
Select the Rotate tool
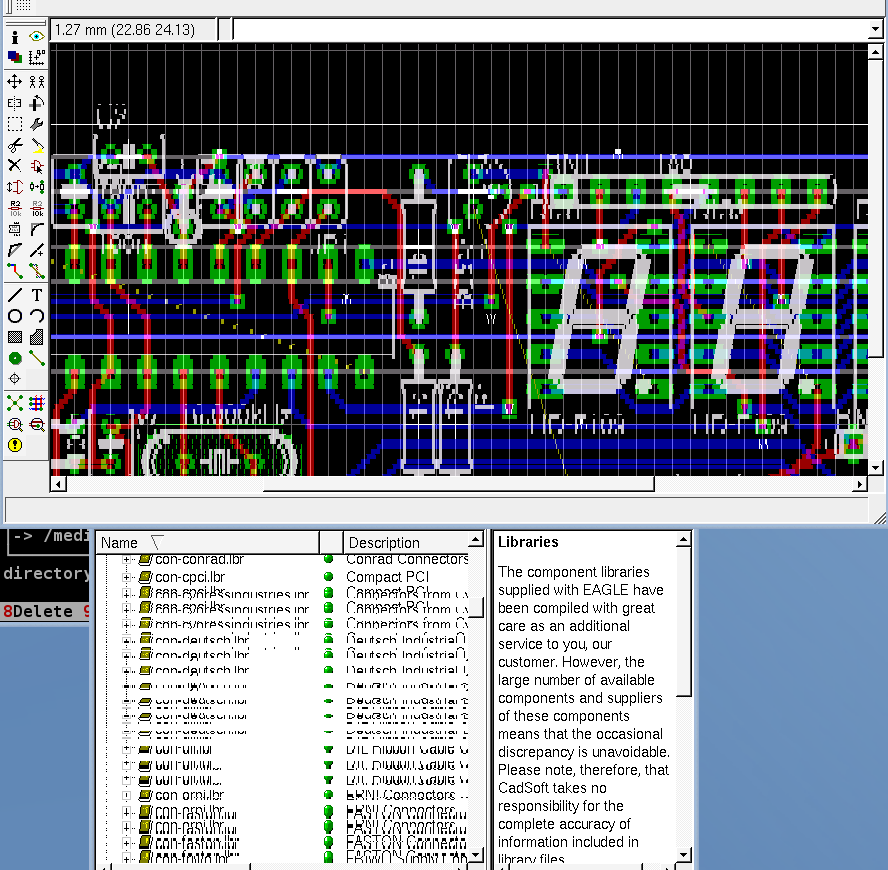point(37,103)
